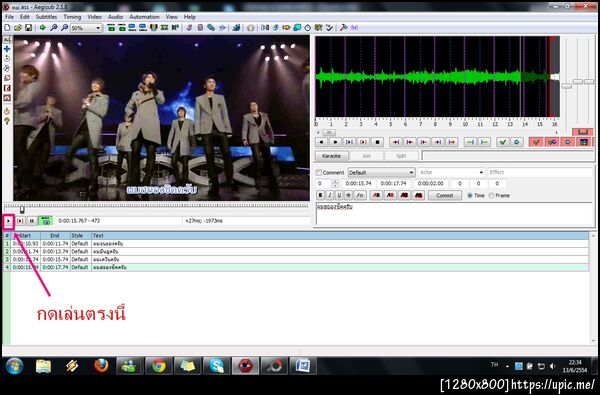Image resolution: width=600 pixels, height=395 pixels.
Task: Click the play current line video button
Action: pyautogui.click(x=20, y=221)
